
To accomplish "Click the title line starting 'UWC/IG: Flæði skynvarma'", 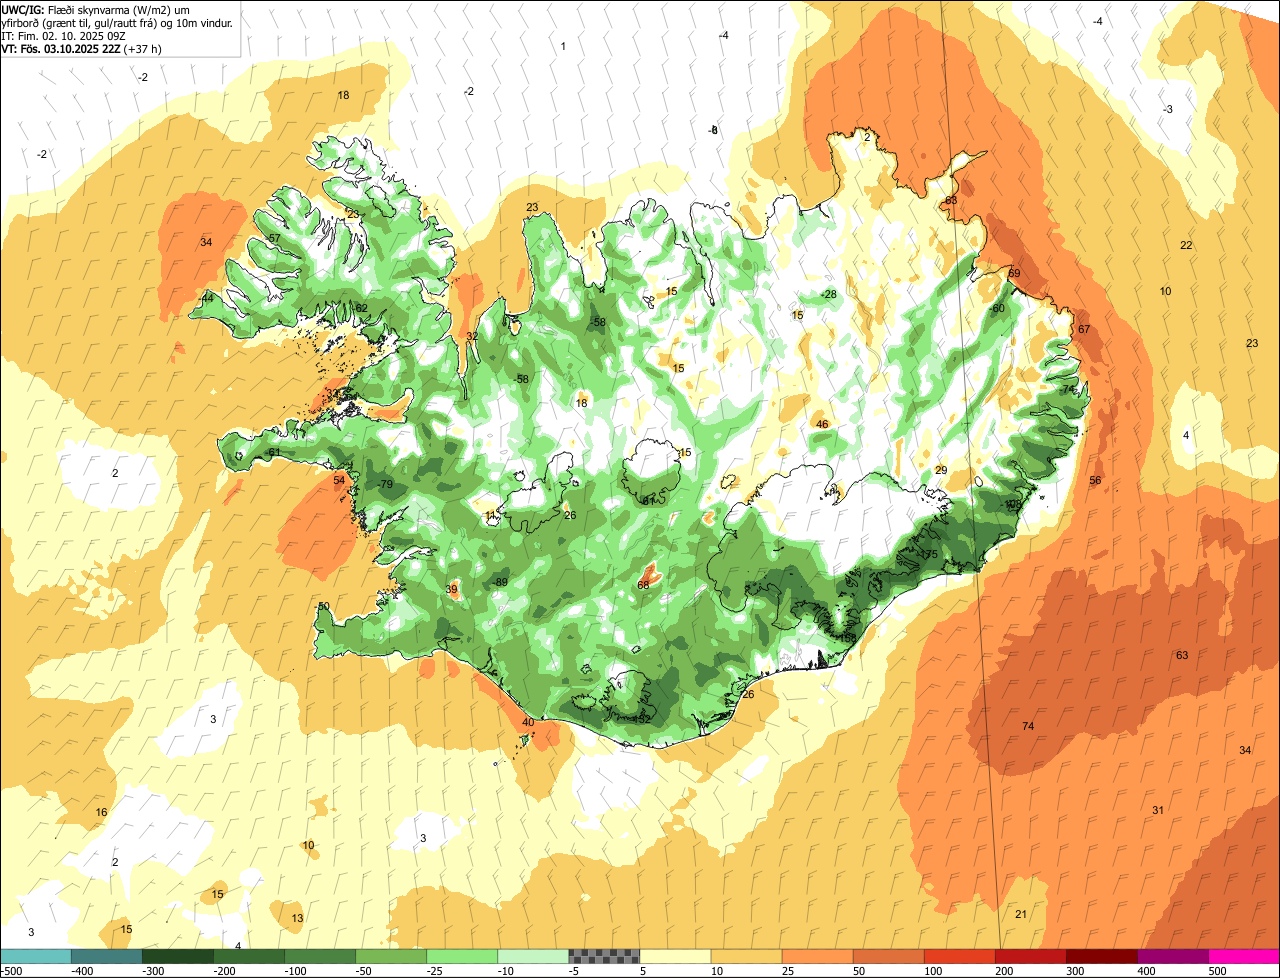I will pyautogui.click(x=96, y=10).
